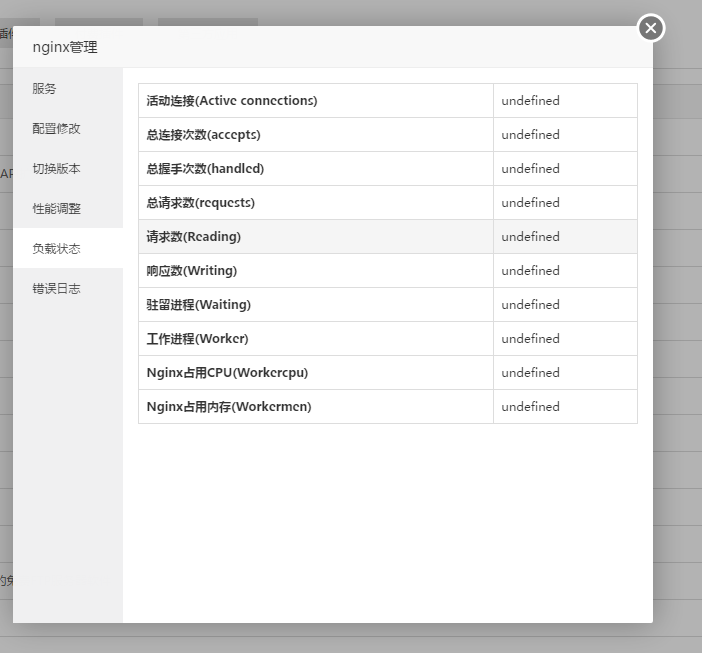Select the 总握手次数(handled) cell
The image size is (702, 653).
tap(316, 169)
